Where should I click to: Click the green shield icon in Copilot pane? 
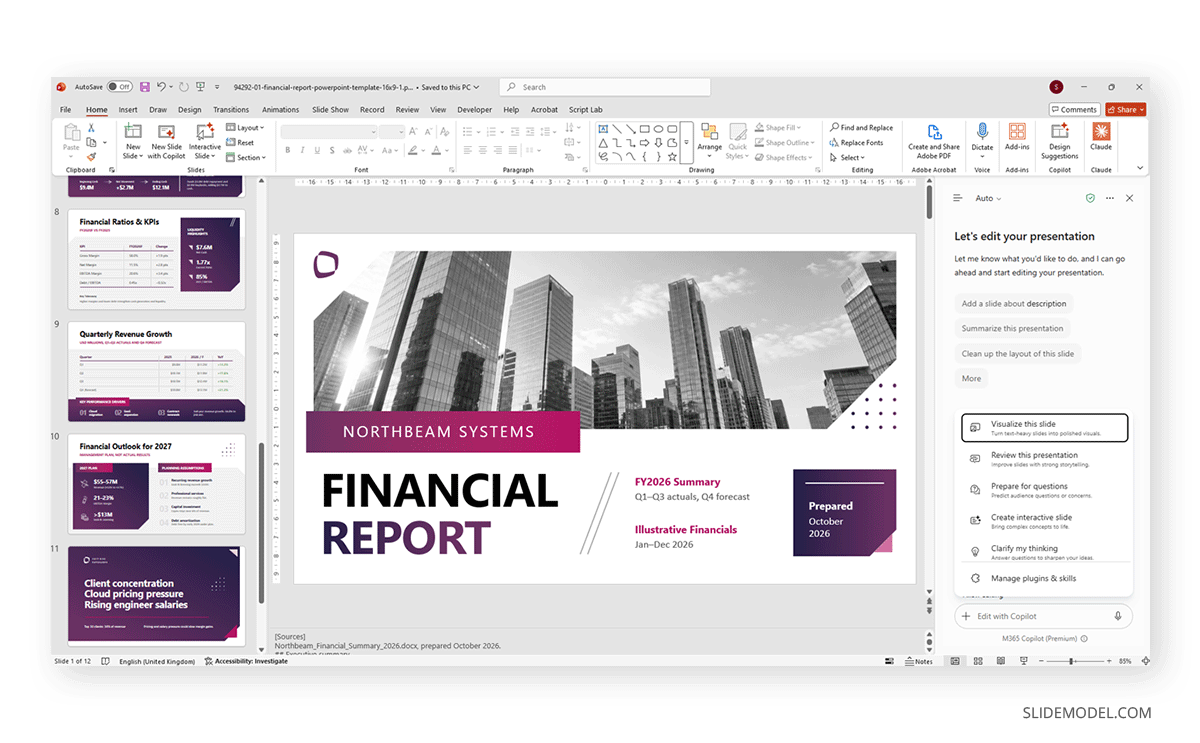[x=1090, y=198]
